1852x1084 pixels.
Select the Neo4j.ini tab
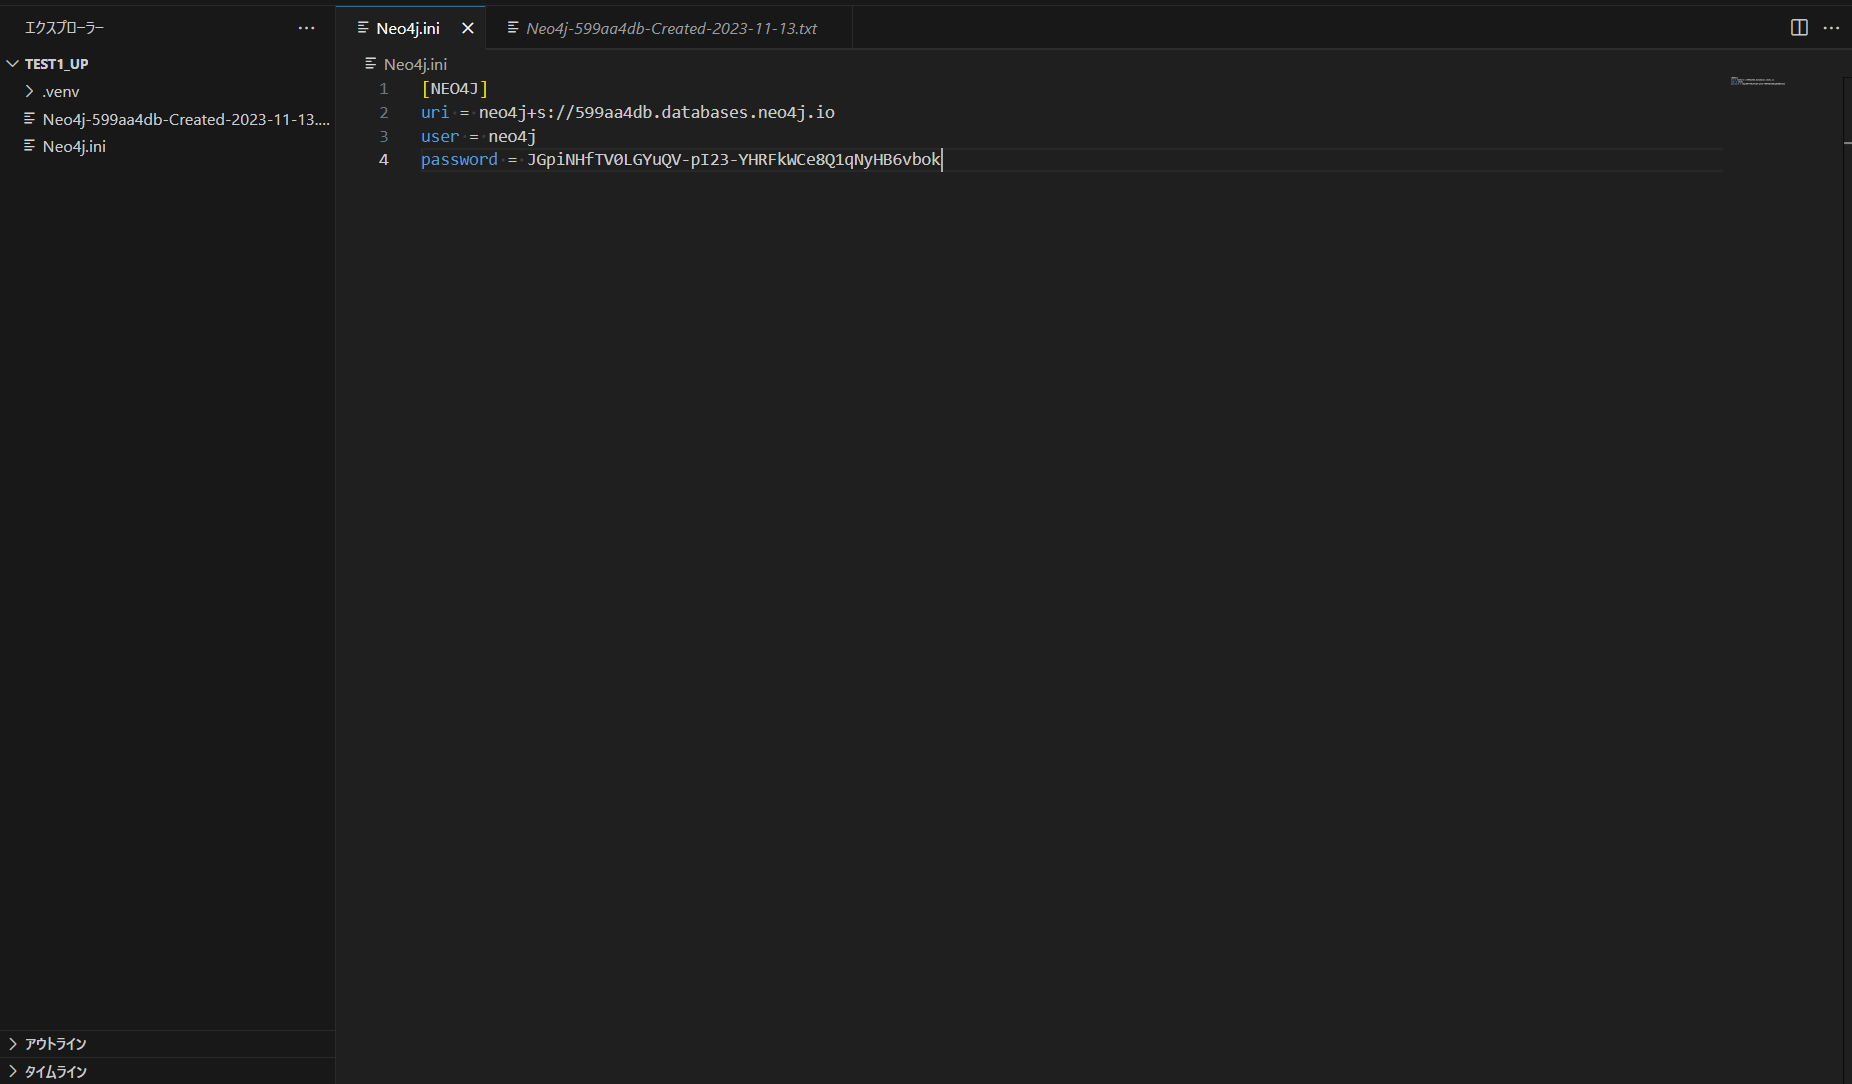(x=406, y=28)
